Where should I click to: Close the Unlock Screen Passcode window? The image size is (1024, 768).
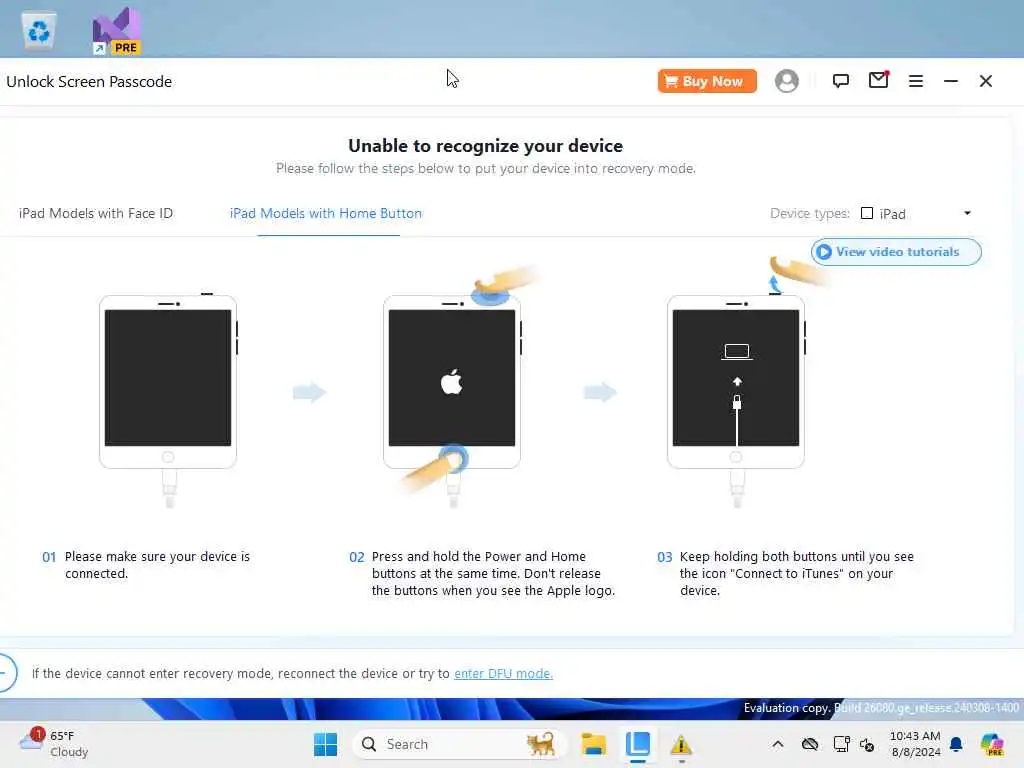click(x=985, y=81)
